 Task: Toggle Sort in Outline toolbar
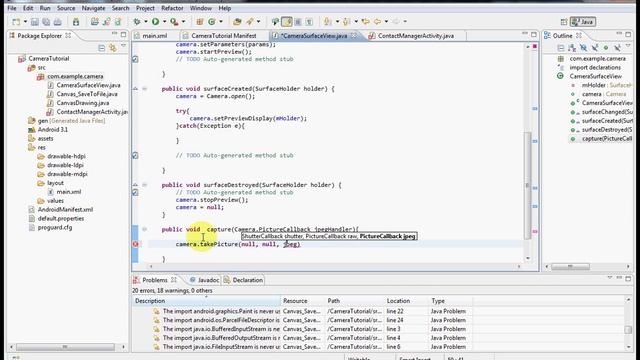point(572,48)
